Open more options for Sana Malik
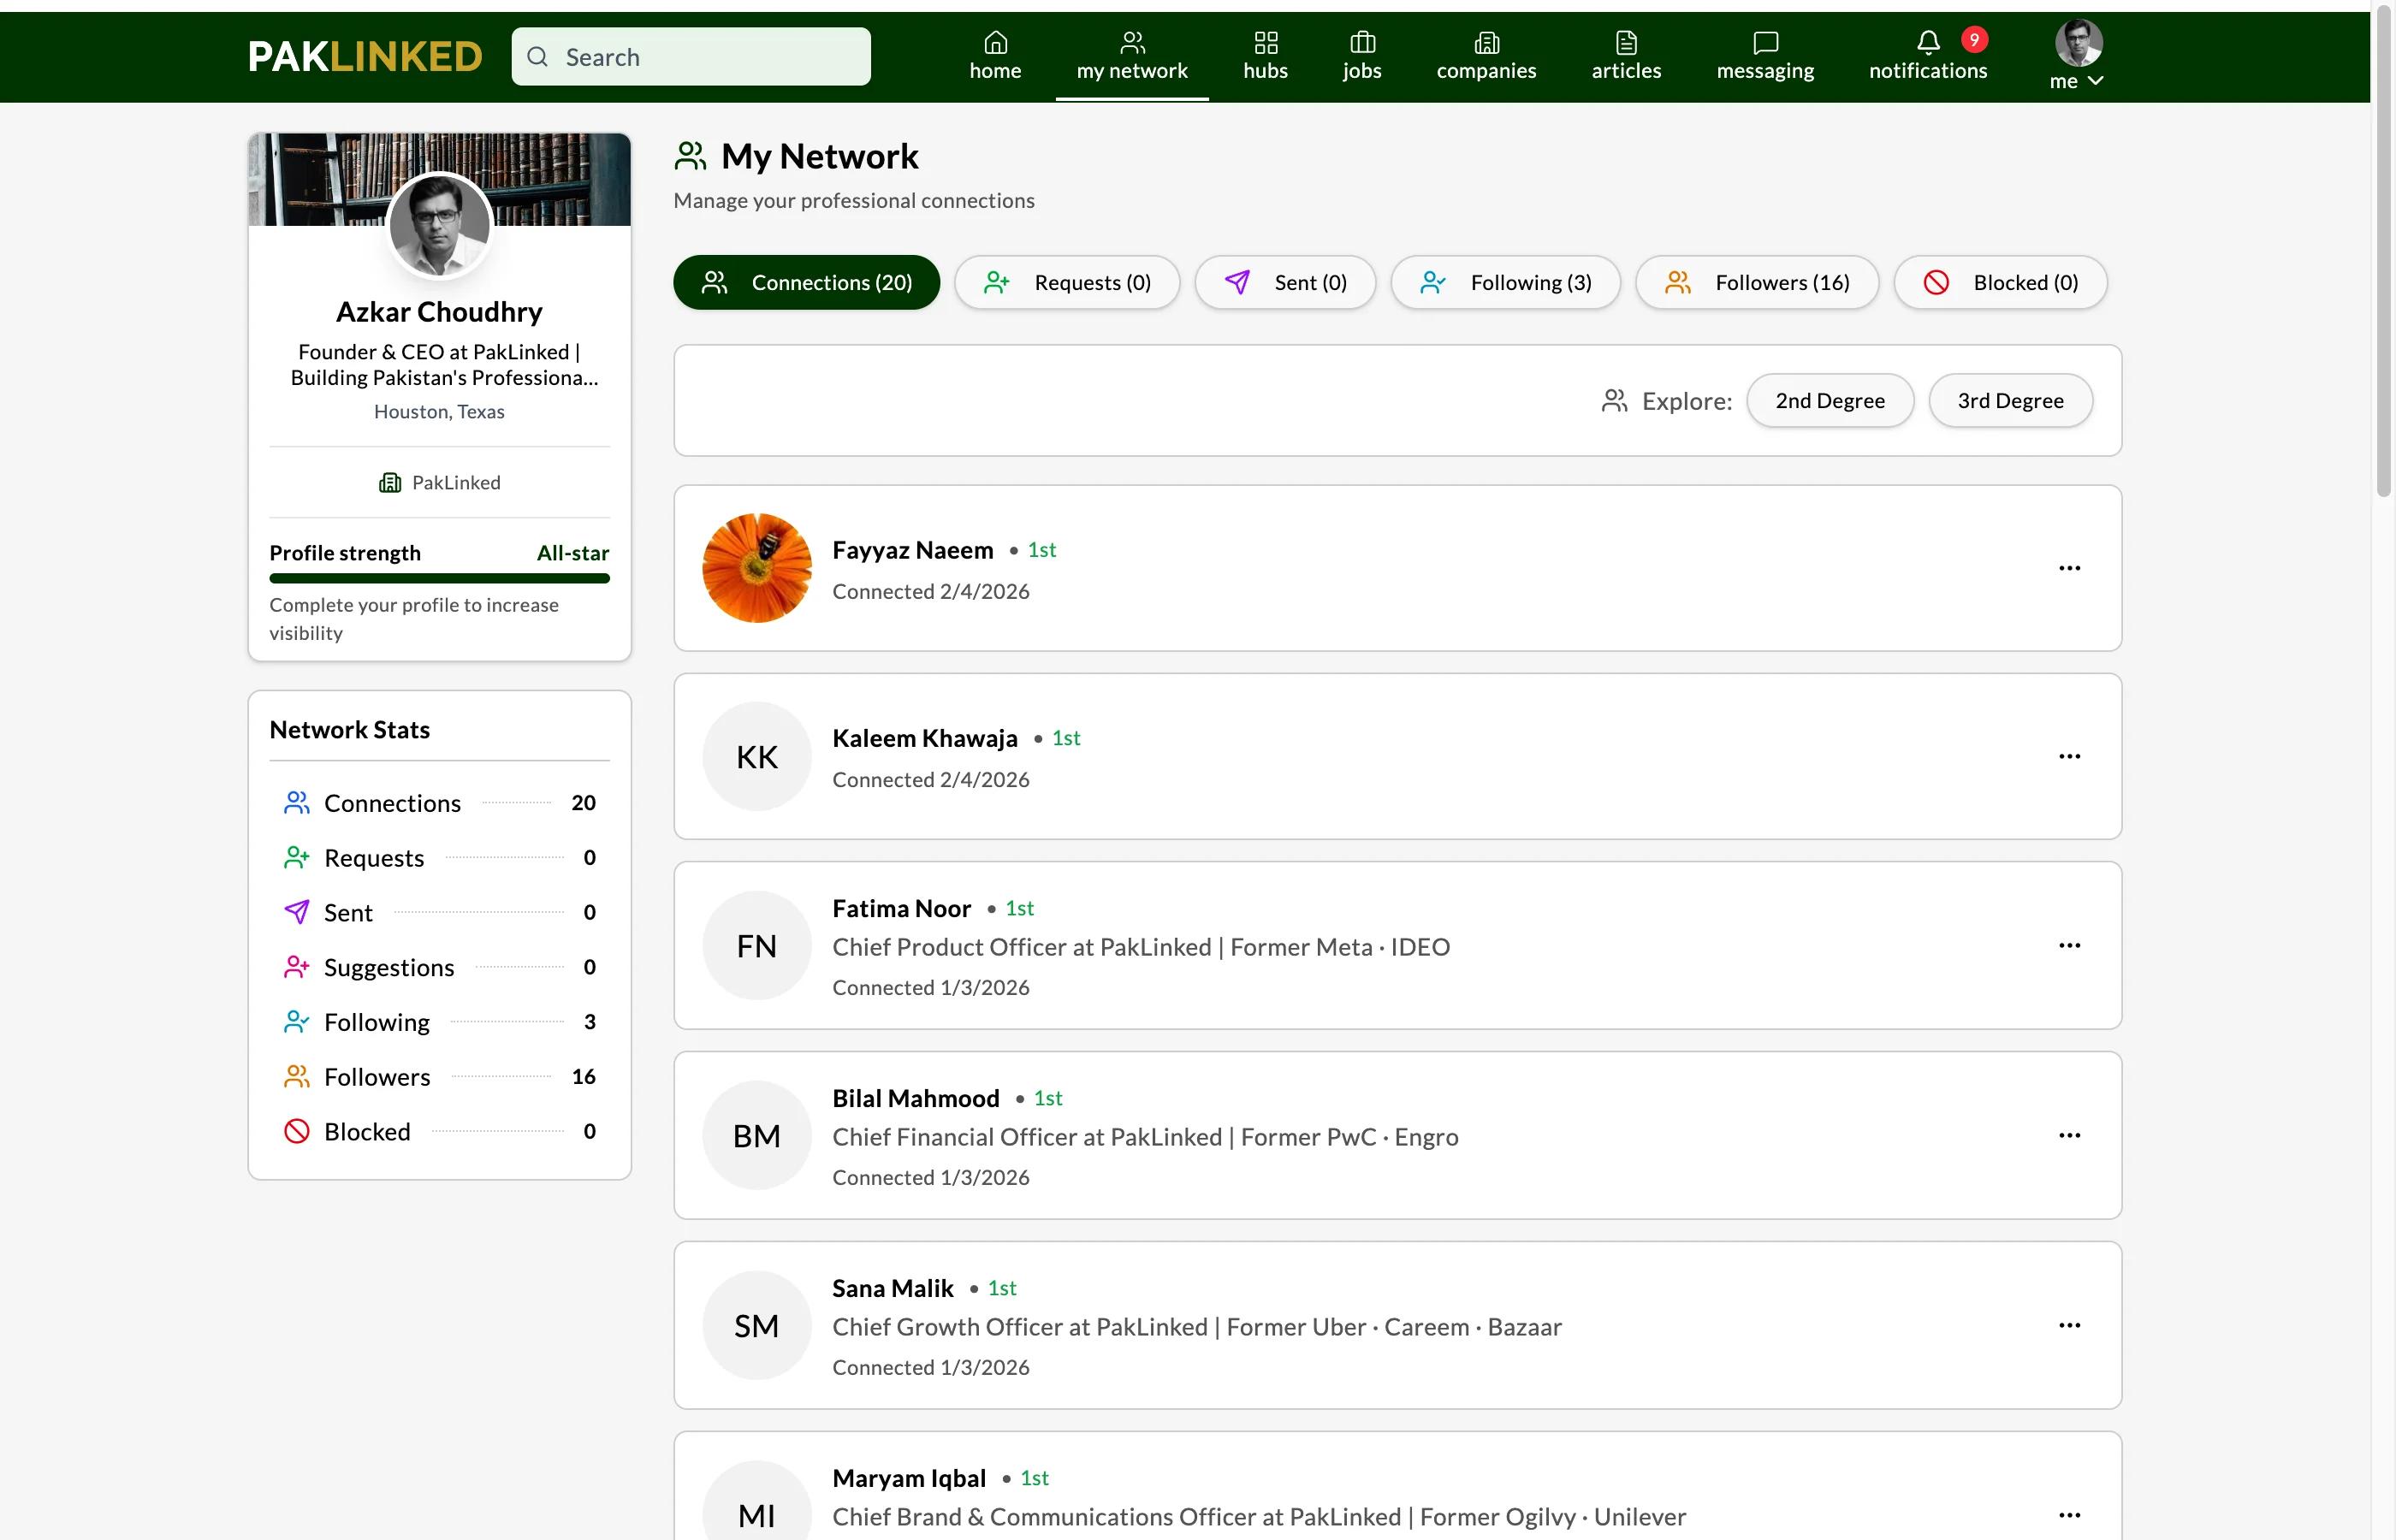This screenshot has width=2396, height=1540. pyautogui.click(x=2069, y=1325)
